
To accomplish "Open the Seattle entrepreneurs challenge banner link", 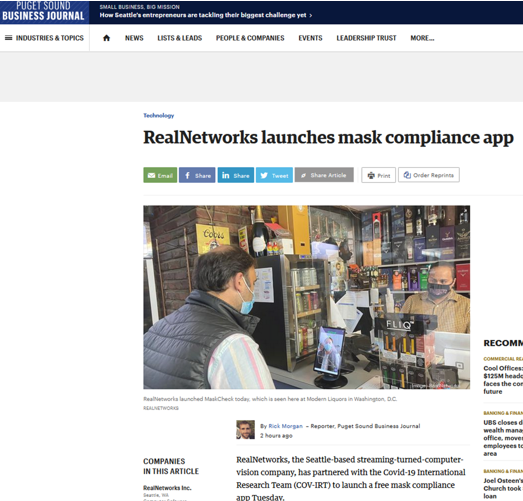I will point(206,15).
